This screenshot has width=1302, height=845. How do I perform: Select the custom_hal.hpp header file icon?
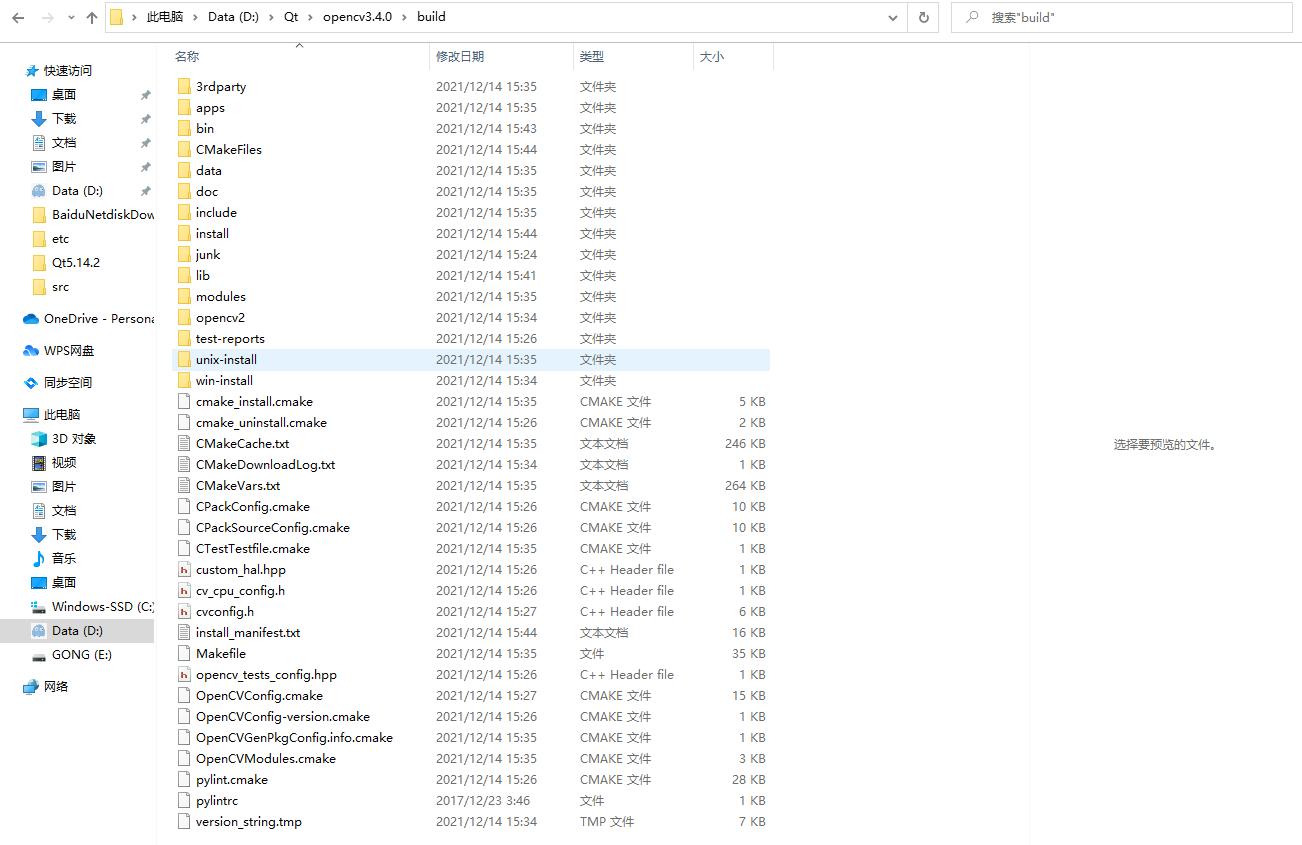184,570
